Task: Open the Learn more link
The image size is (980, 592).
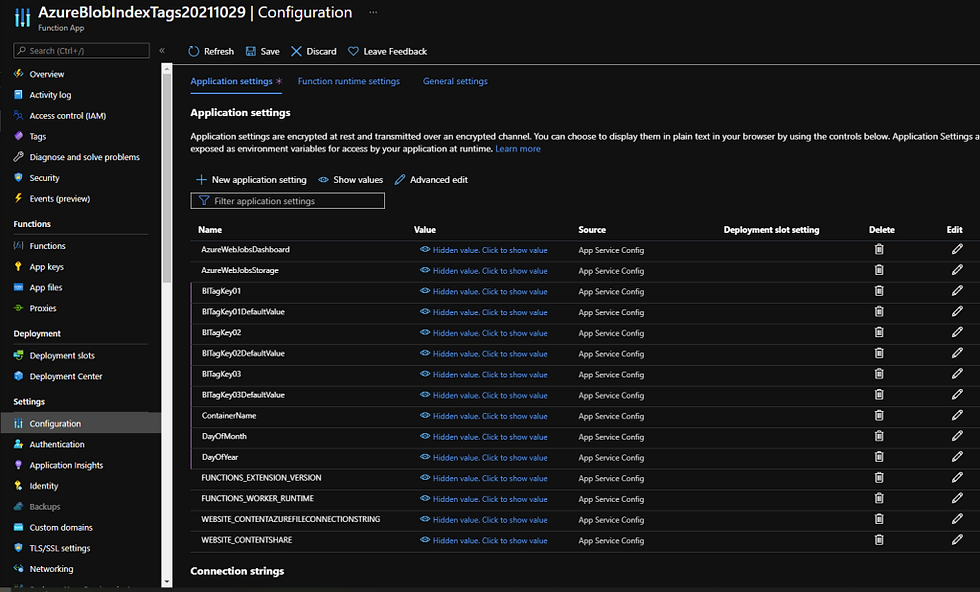Action: (518, 149)
